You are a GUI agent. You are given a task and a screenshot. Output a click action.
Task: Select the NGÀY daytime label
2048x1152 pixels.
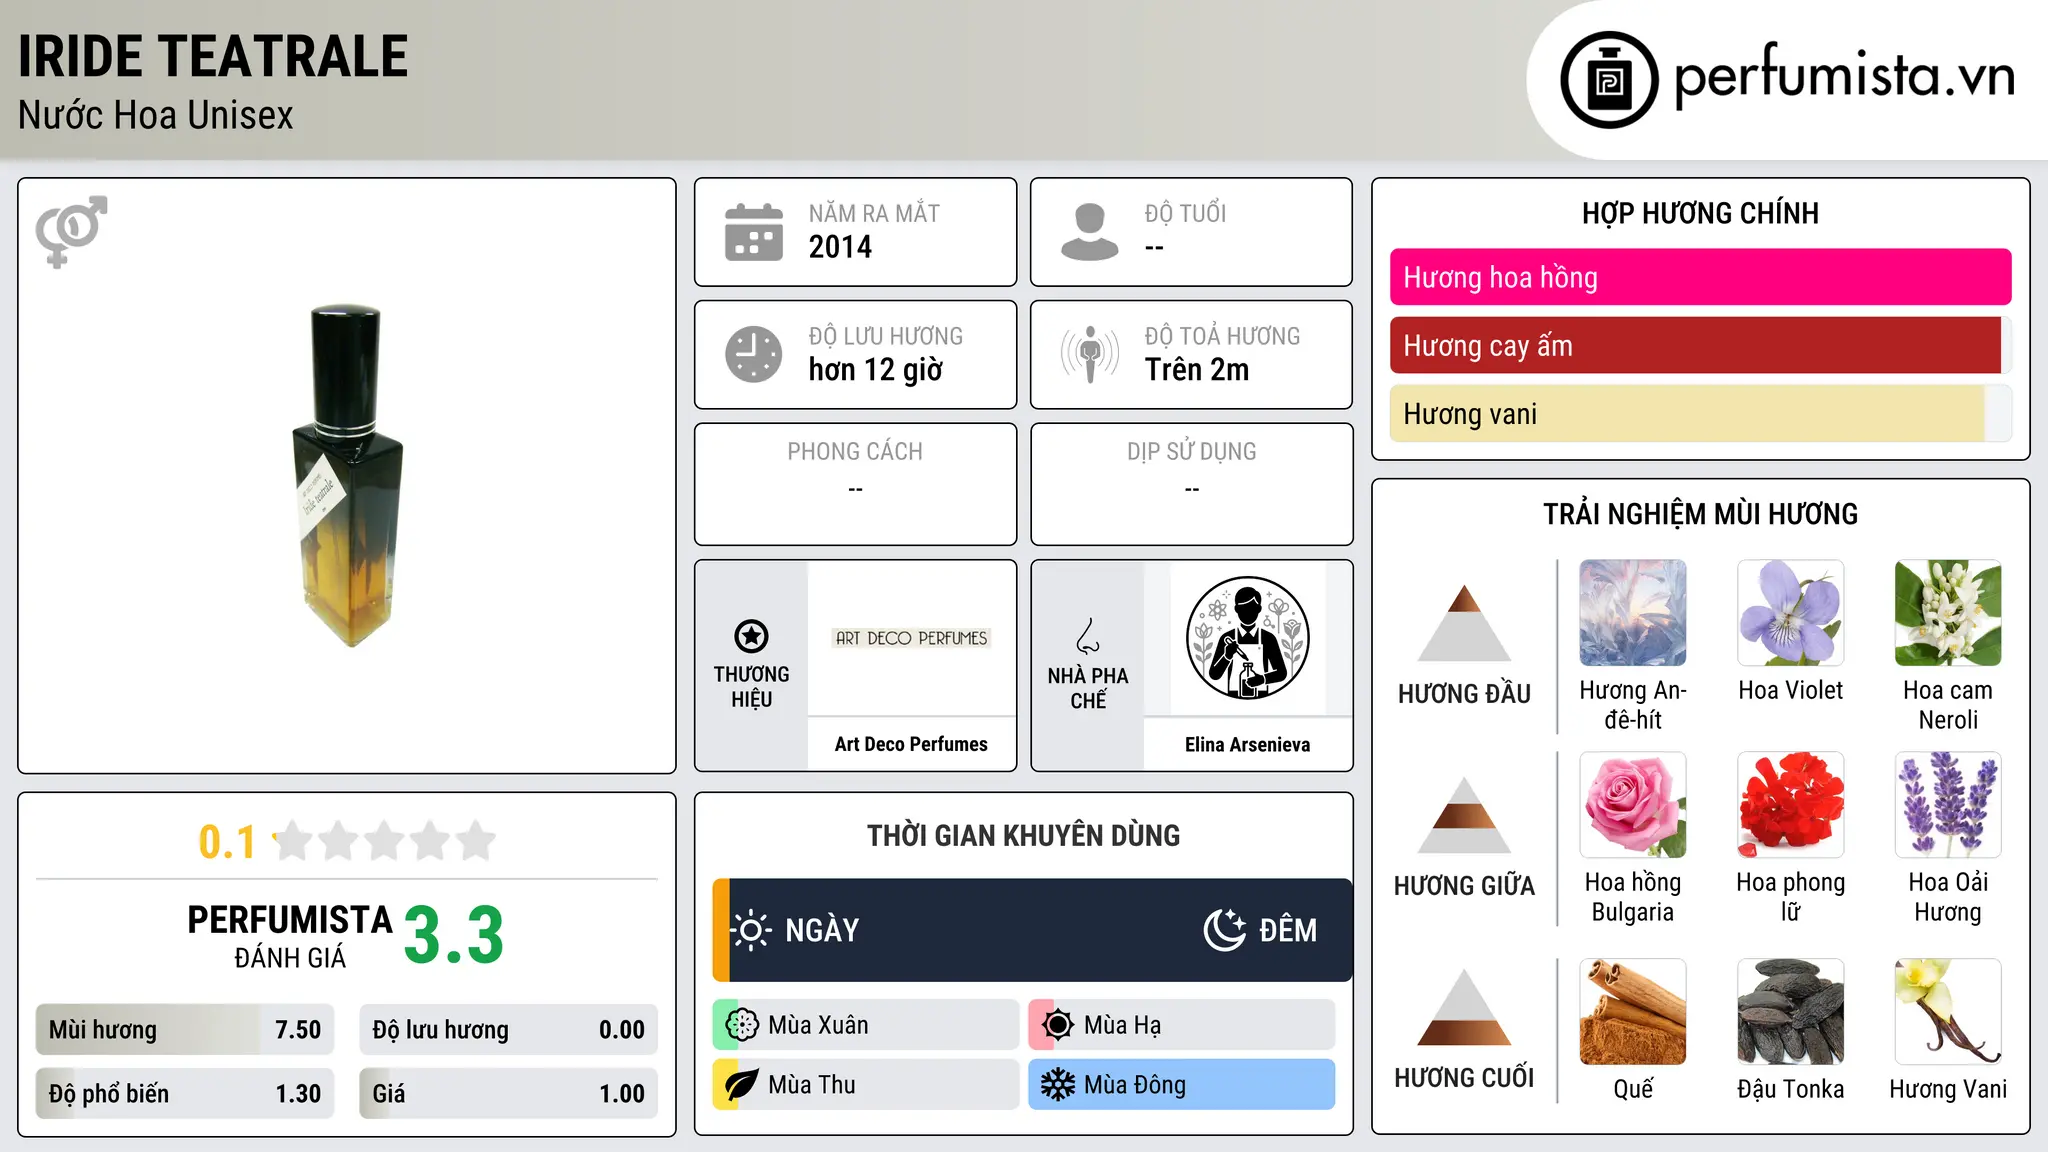[822, 930]
